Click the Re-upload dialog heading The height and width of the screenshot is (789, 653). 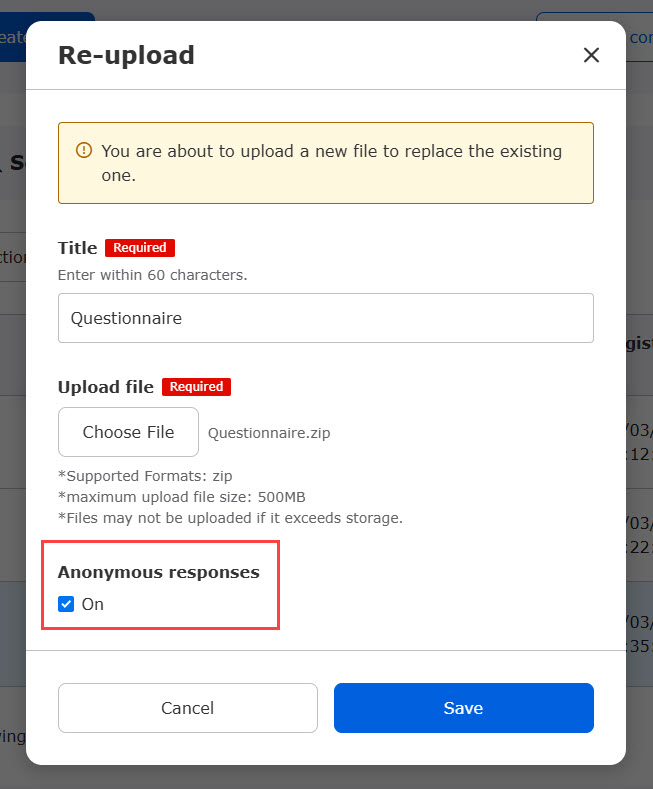(x=126, y=55)
